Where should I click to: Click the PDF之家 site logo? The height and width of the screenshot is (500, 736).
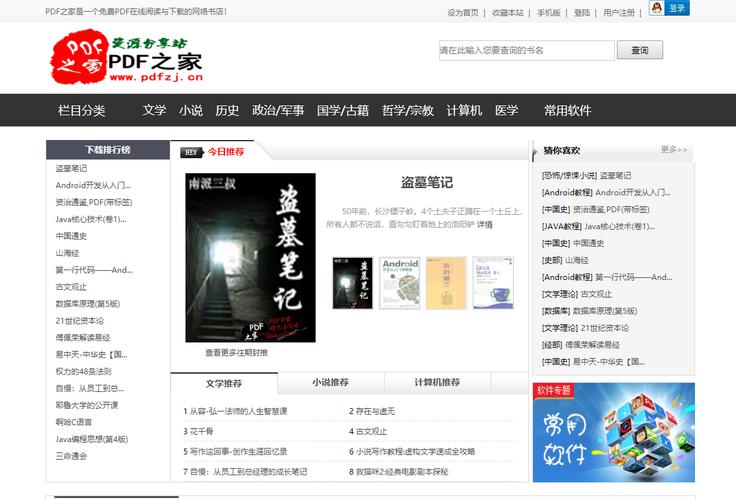click(x=127, y=57)
